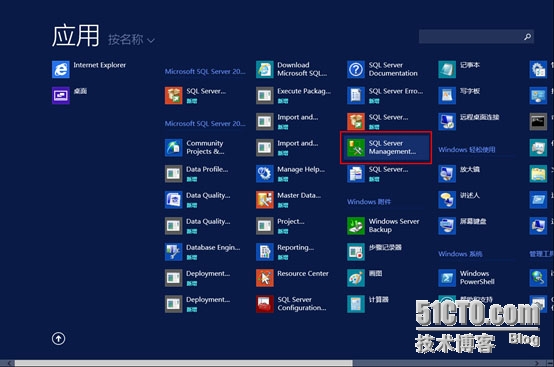Viewport: 554px width, 367px height.
Task: Launch Master Data app
Action: [289, 200]
